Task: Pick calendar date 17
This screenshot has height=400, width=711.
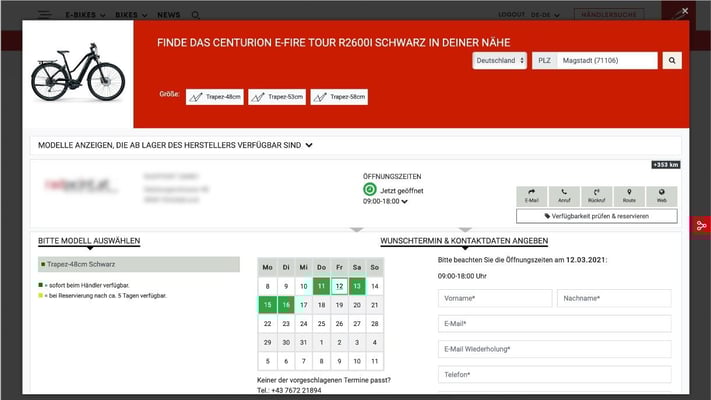Action: pos(303,305)
